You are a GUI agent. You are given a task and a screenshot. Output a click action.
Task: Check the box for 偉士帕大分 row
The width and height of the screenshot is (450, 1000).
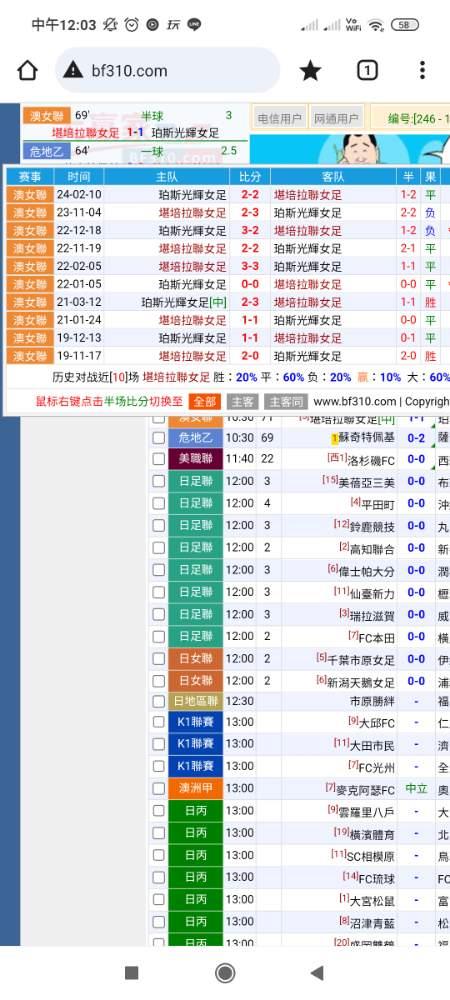pyautogui.click(x=159, y=570)
